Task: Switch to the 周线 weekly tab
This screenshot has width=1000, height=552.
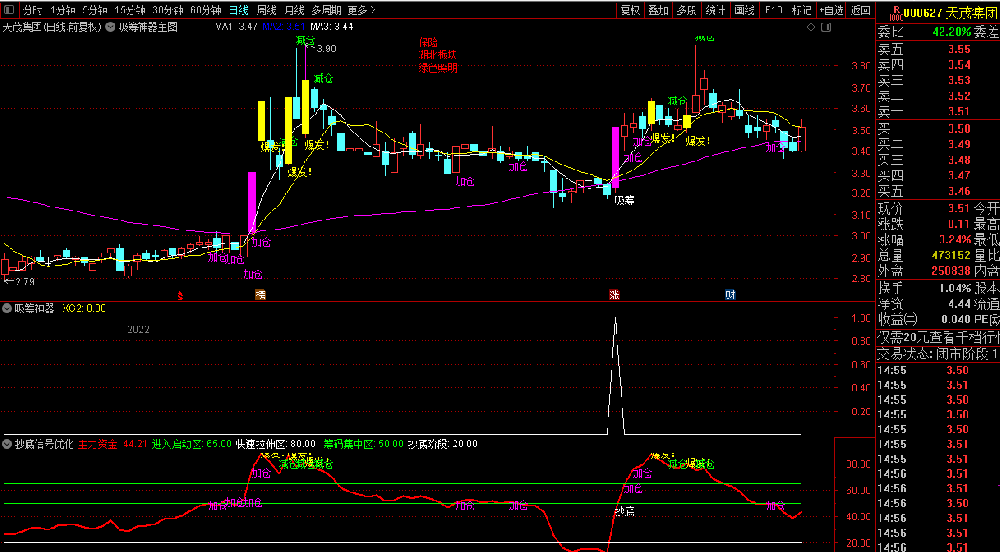Action: (x=266, y=10)
